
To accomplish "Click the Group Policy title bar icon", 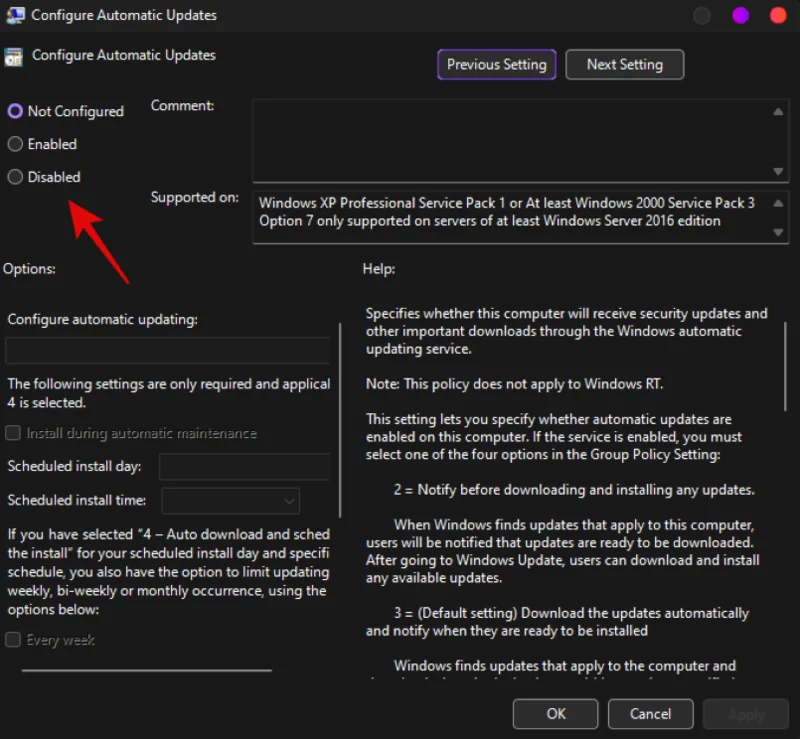I will pos(16,15).
